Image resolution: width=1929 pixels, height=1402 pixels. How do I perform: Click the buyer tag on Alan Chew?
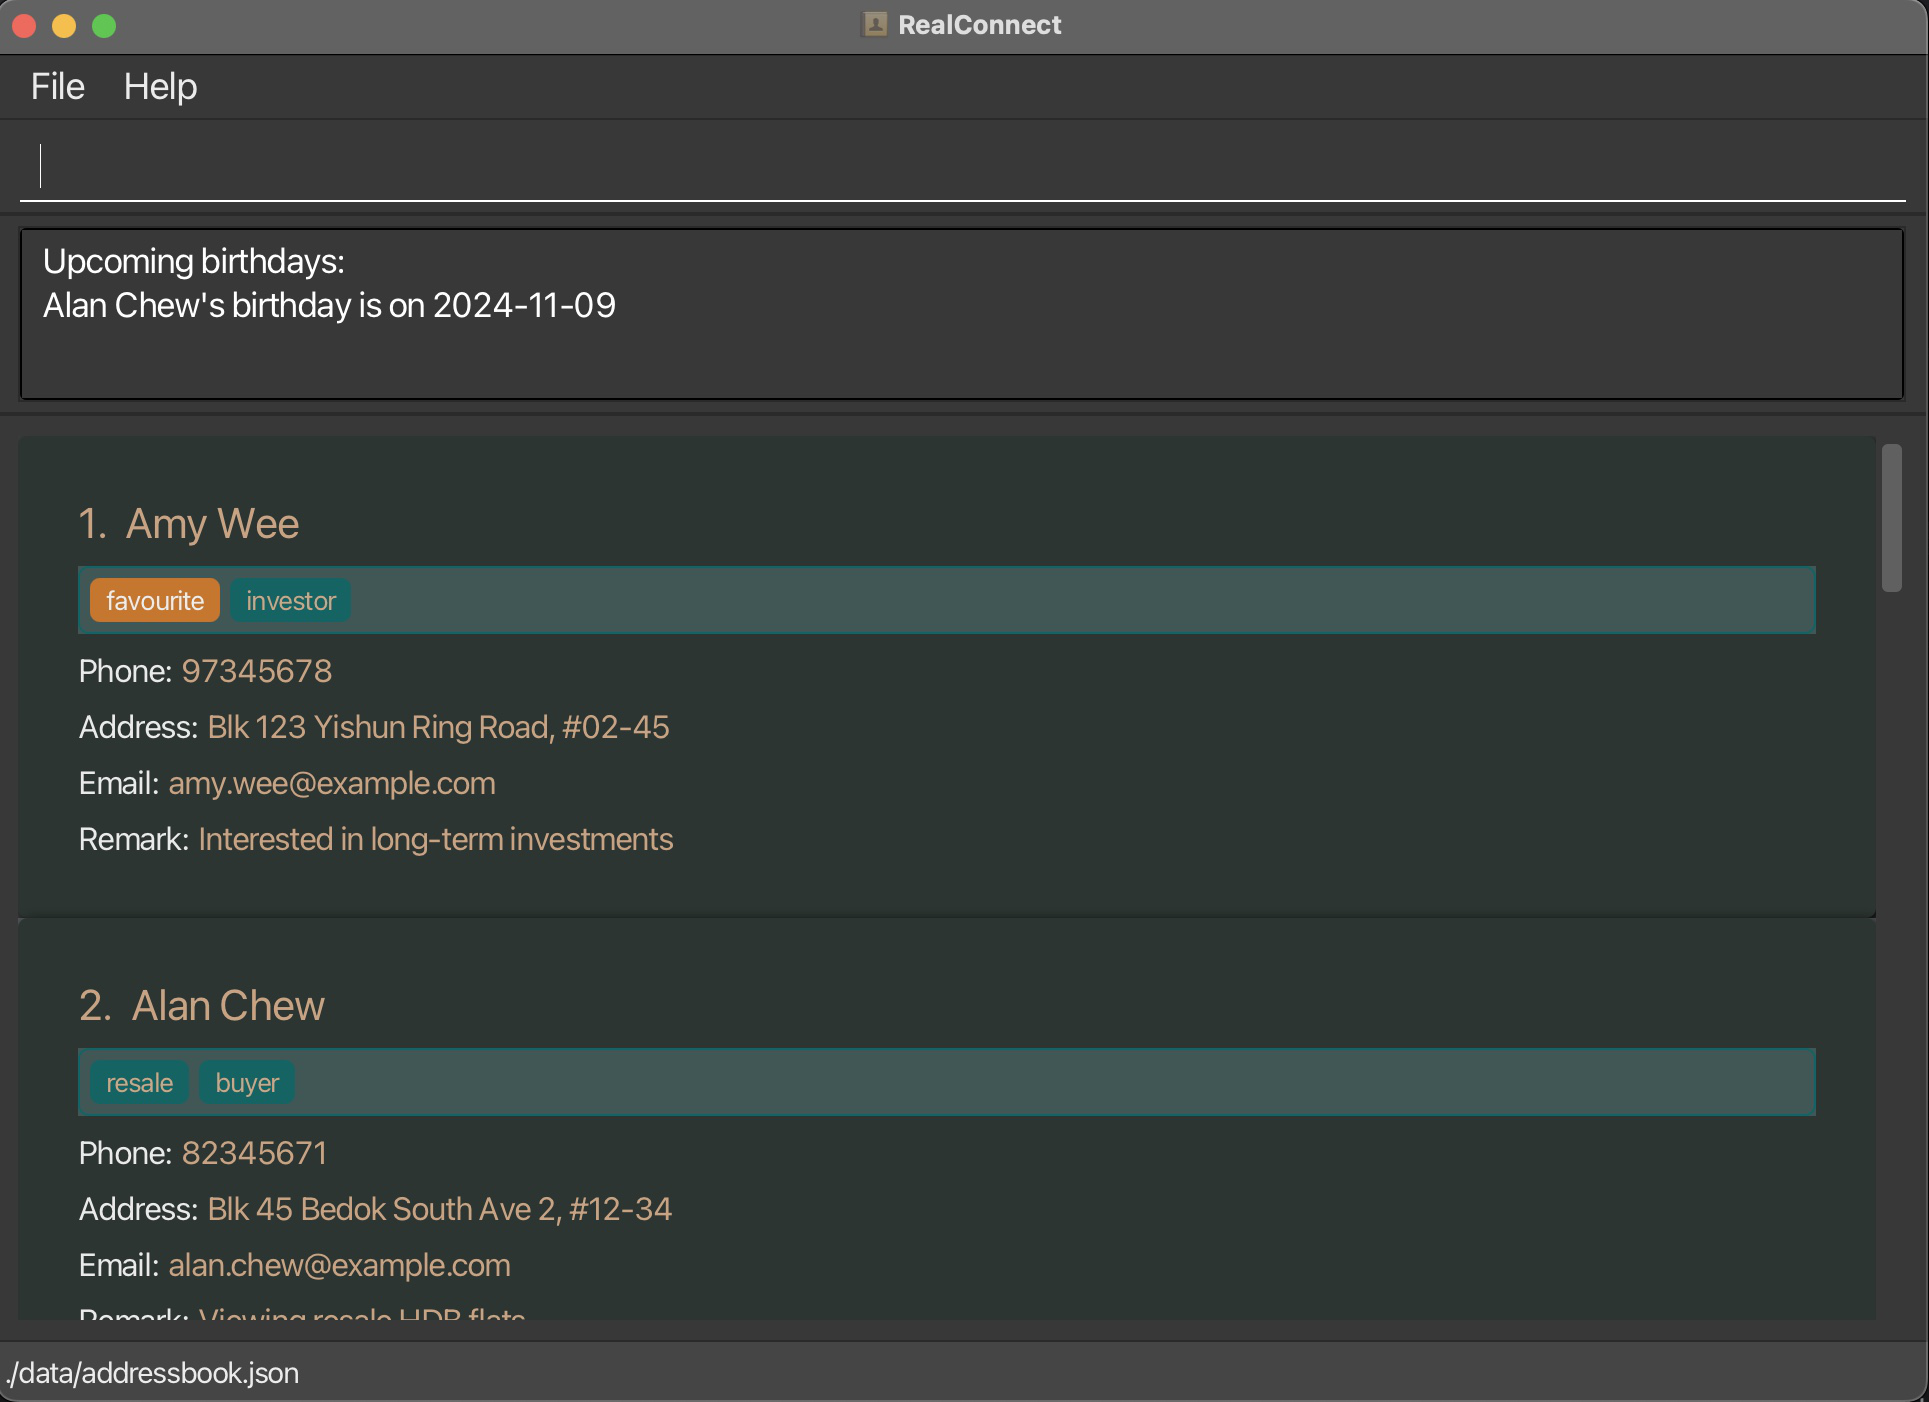(247, 1083)
